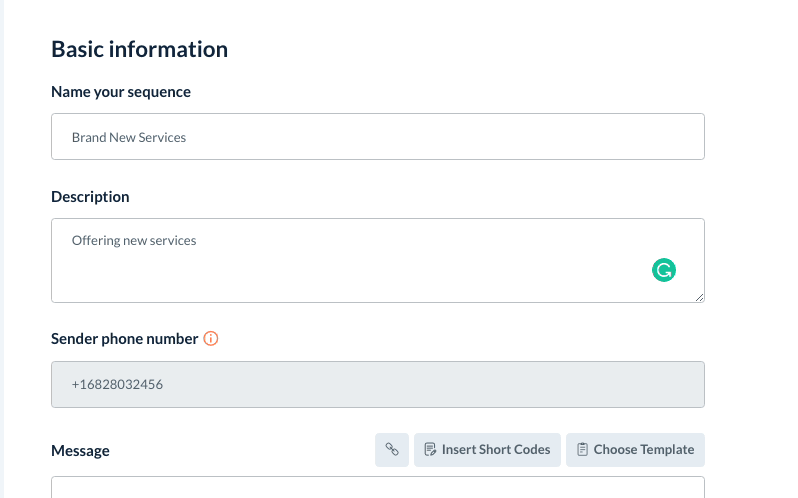Viewport: 798px width, 498px height.
Task: Open the Choose Template button label
Action: (x=643, y=450)
